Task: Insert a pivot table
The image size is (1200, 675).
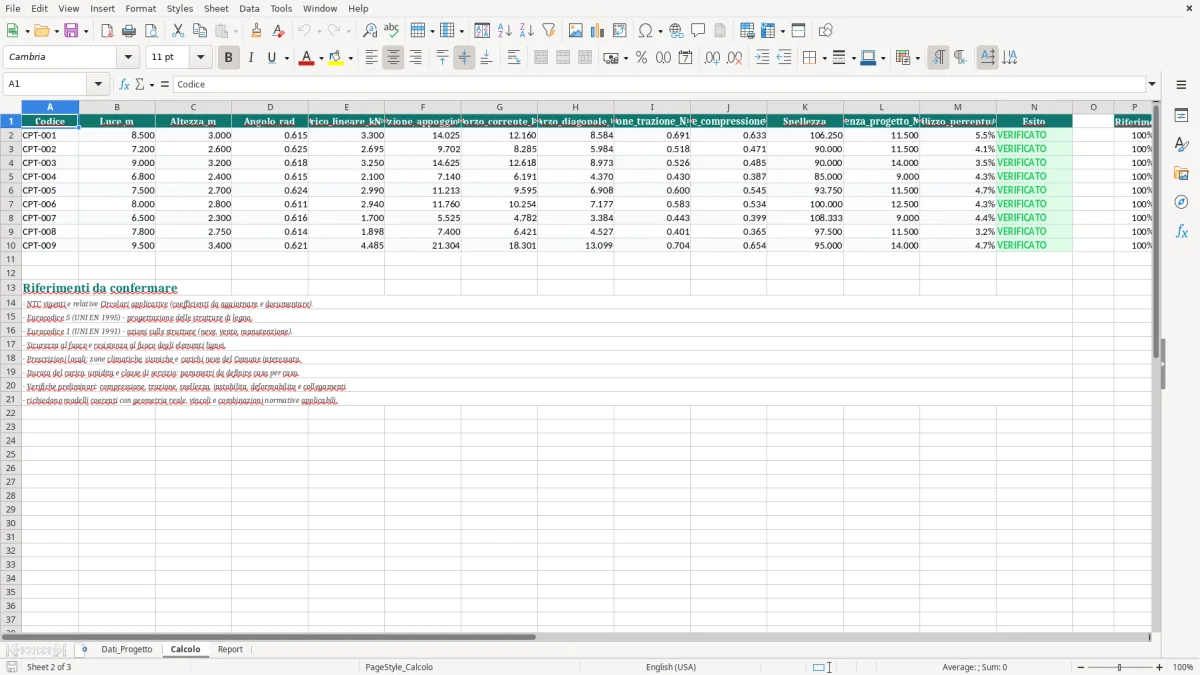Action: [620, 31]
